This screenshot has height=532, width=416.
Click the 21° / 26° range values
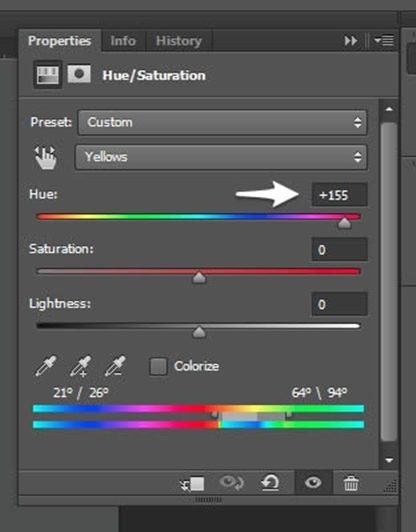(x=81, y=393)
